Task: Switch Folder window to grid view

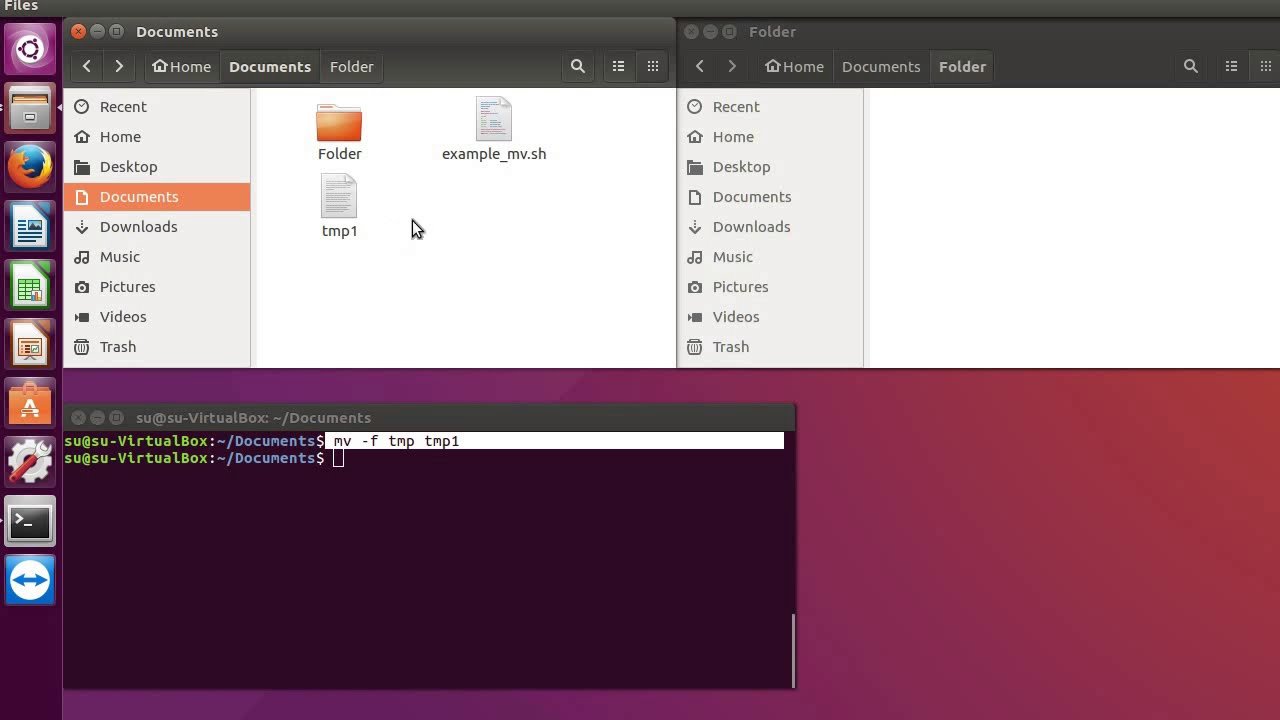Action: [x=1265, y=66]
